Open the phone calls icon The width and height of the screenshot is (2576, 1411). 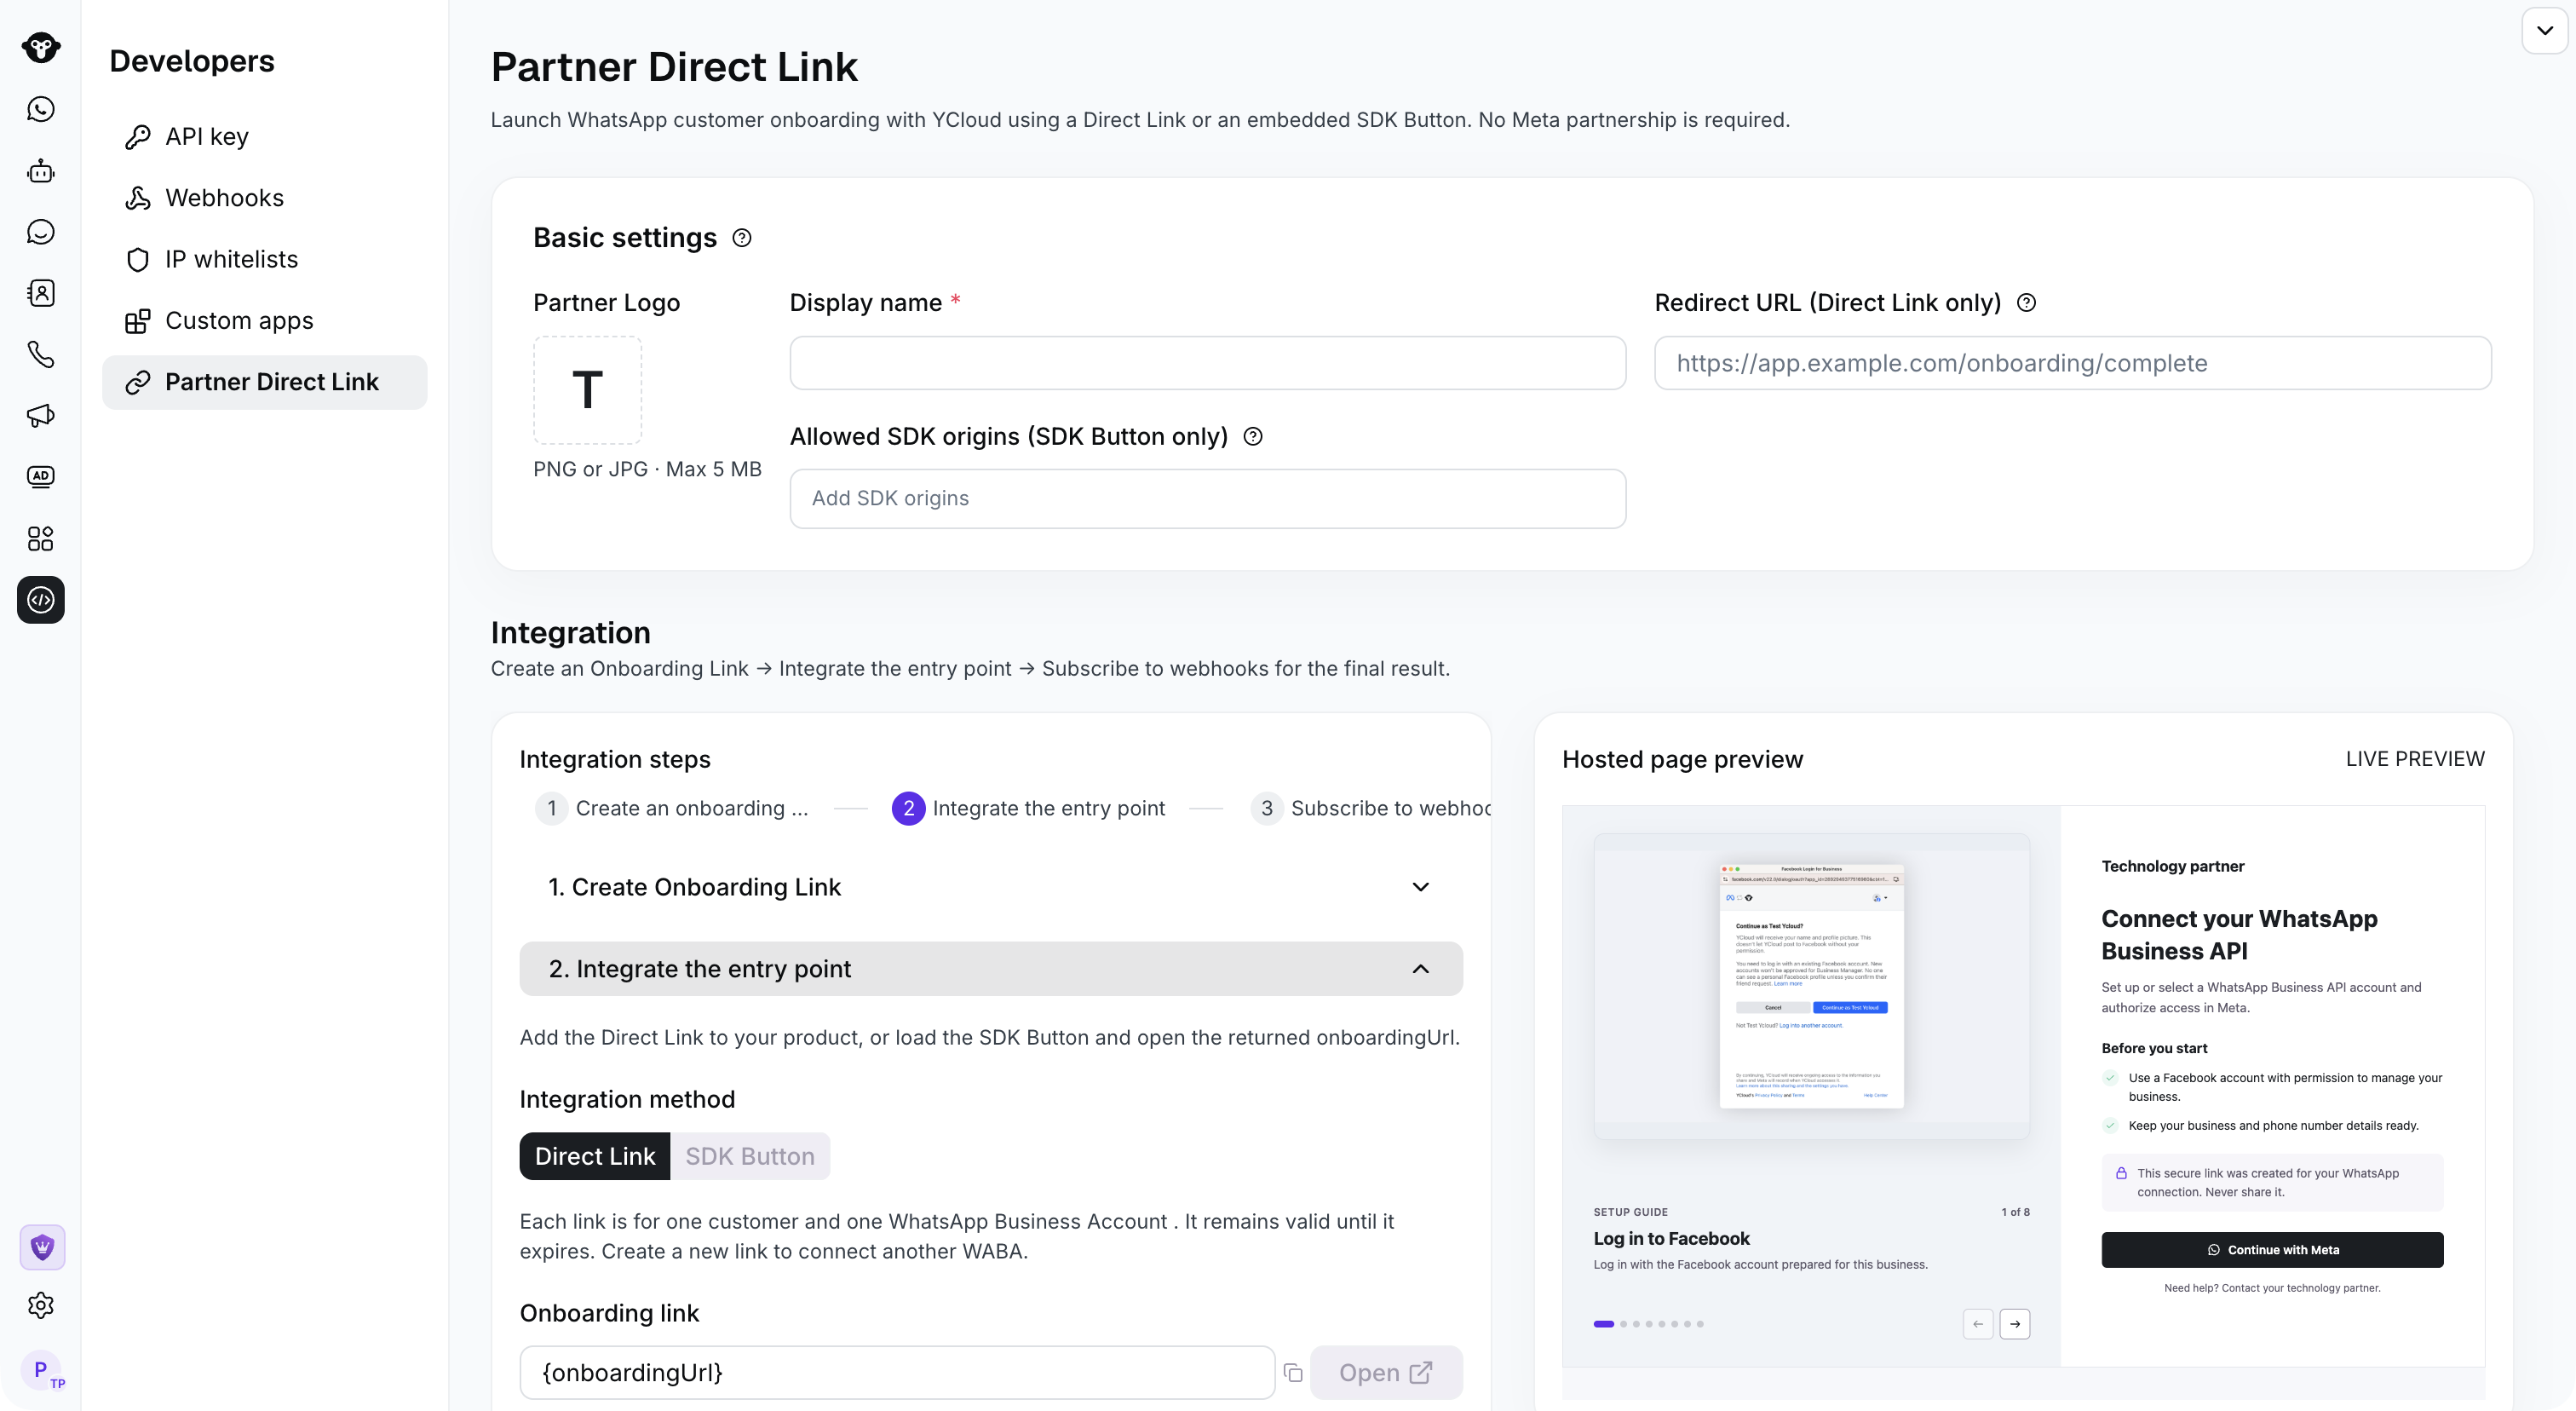click(40, 354)
